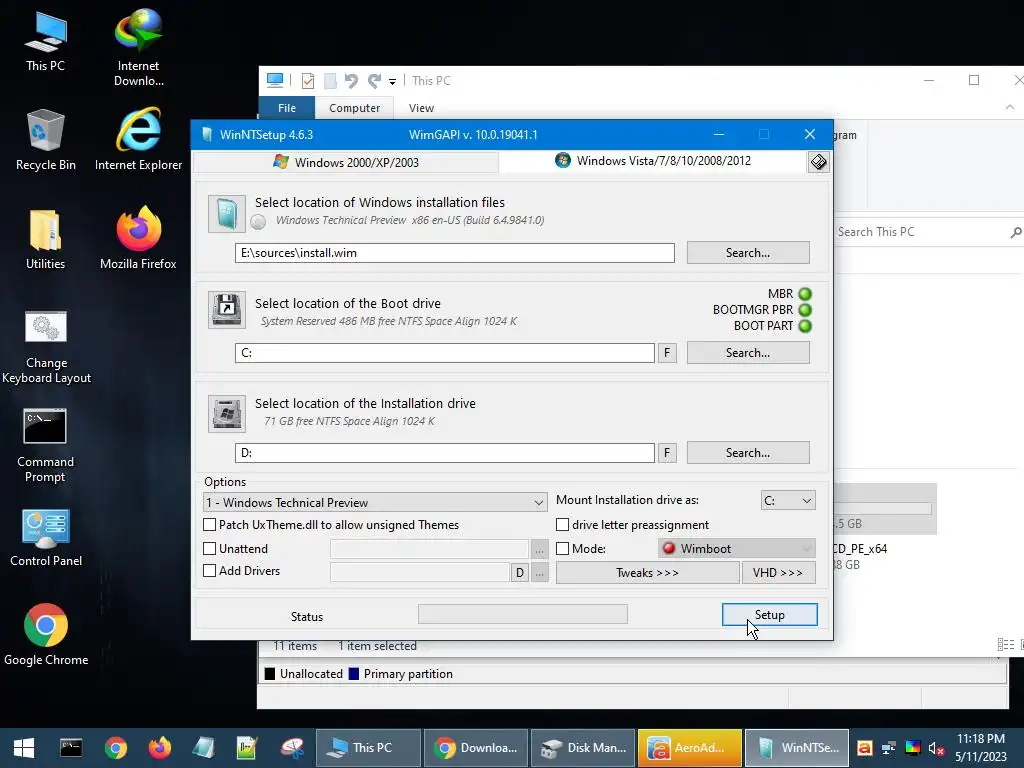
Task: Open the Wimboot mode dropdown
Action: click(737, 549)
